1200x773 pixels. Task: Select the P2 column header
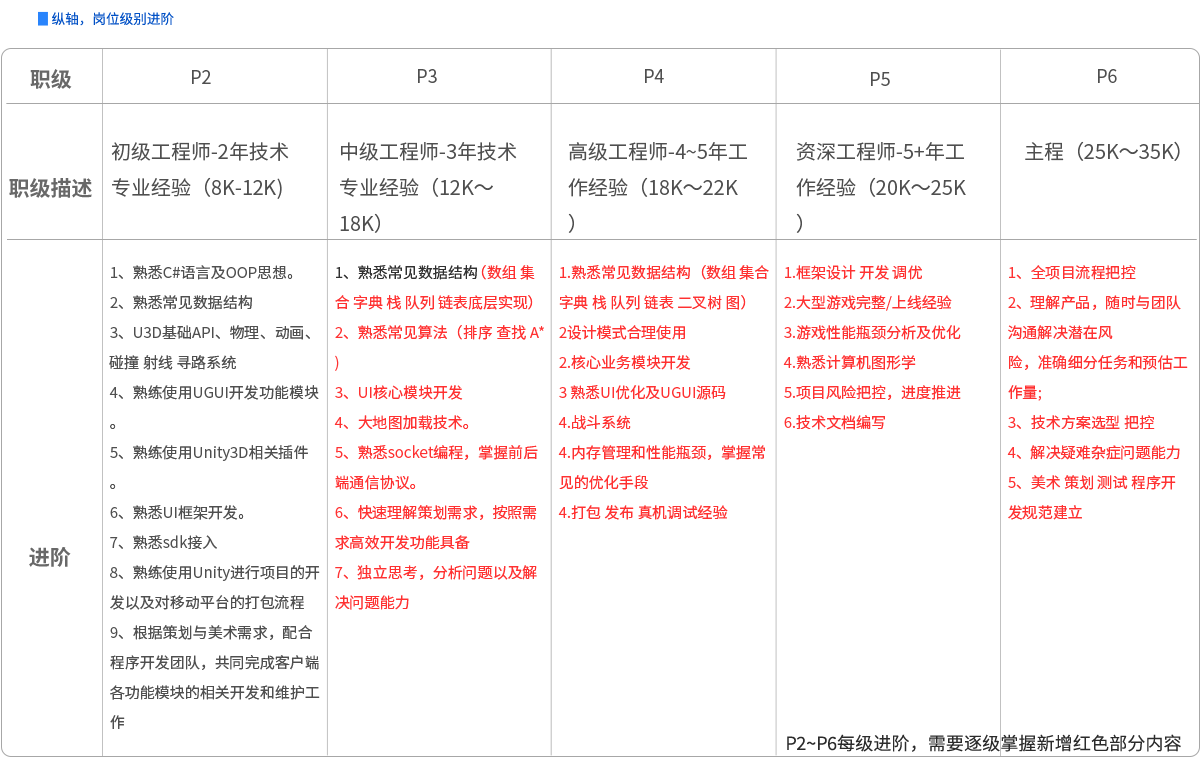201,77
